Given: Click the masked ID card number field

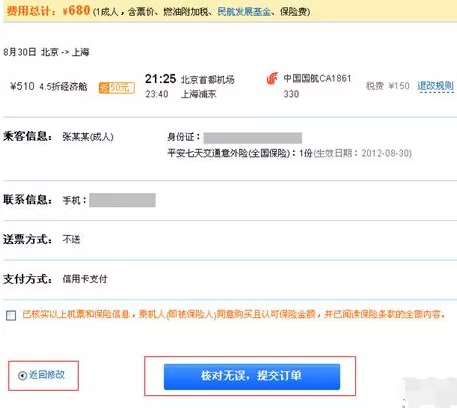Looking at the screenshot, I should tap(253, 138).
